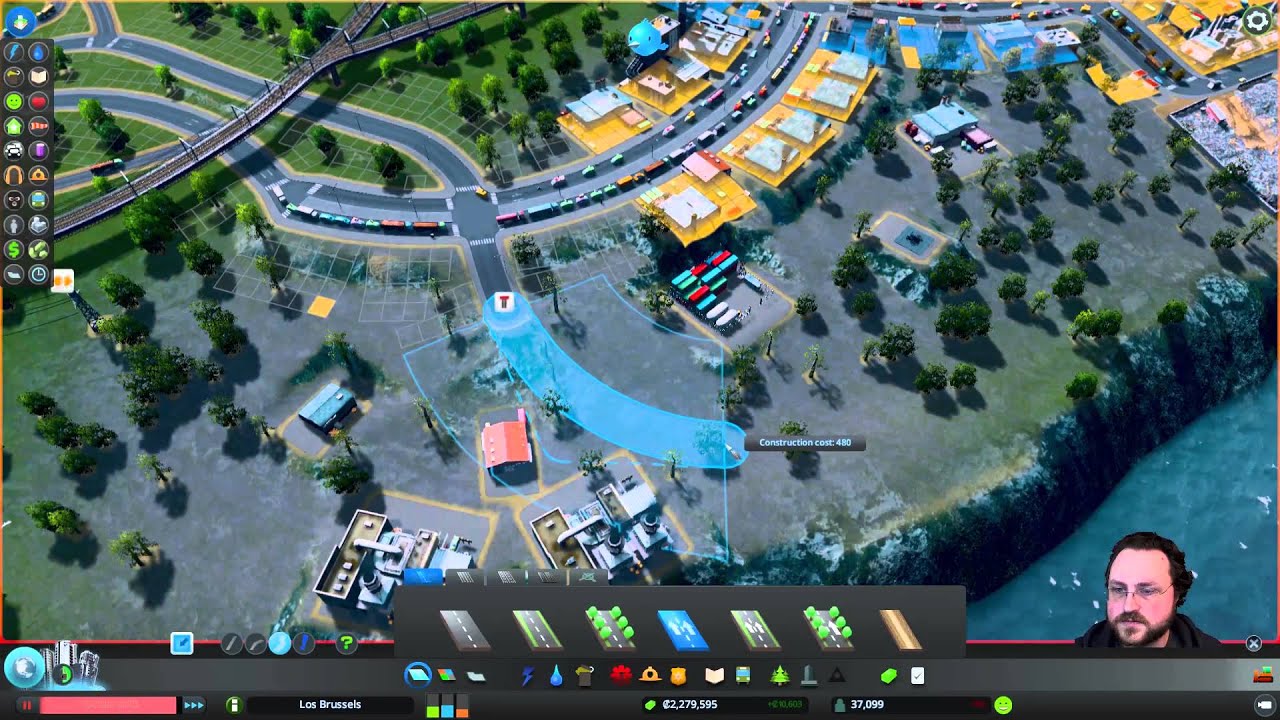Switch to the Highways tab

[546, 577]
